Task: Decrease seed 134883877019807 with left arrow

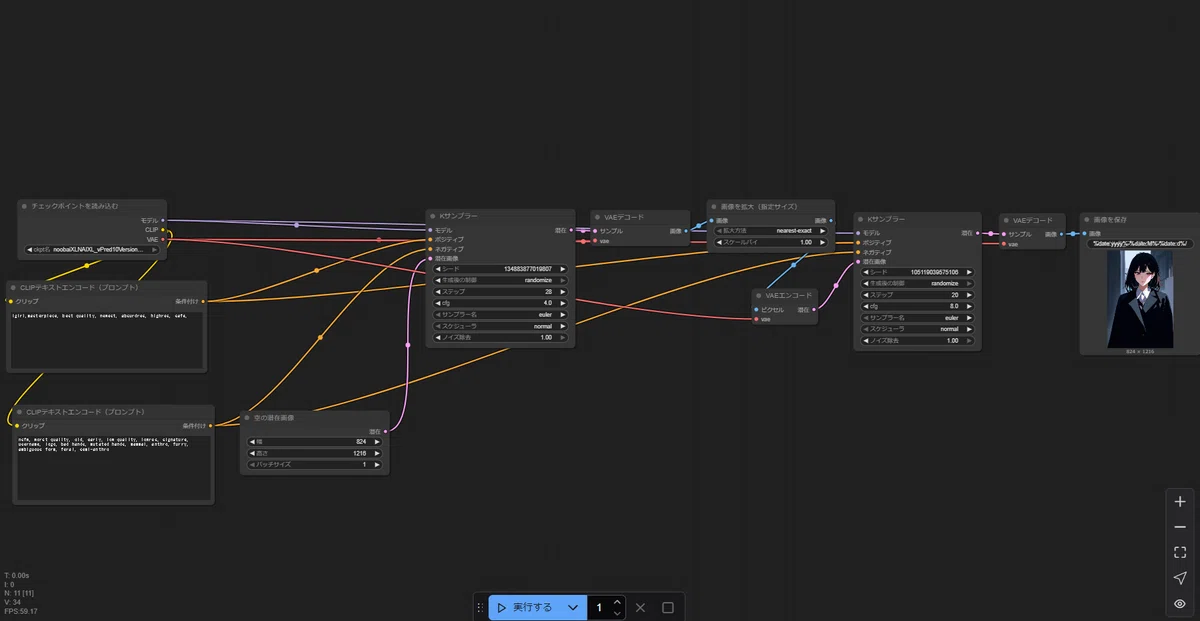Action: 437,268
